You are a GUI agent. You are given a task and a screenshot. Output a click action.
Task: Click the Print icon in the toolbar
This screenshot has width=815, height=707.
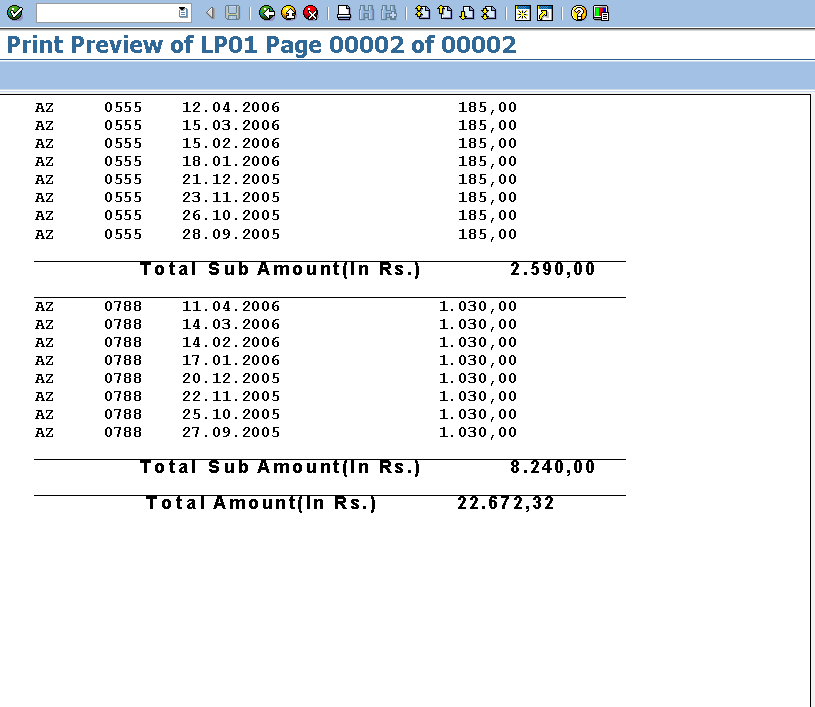point(343,13)
